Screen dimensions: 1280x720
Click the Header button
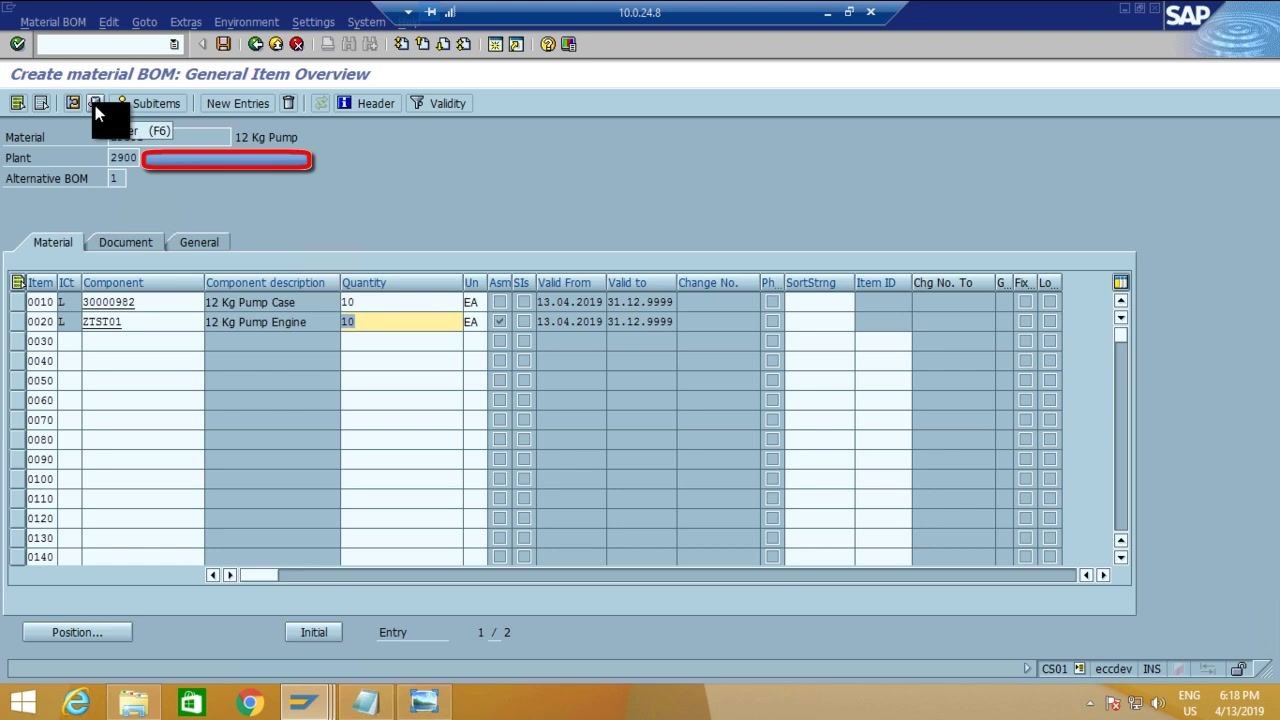click(366, 103)
